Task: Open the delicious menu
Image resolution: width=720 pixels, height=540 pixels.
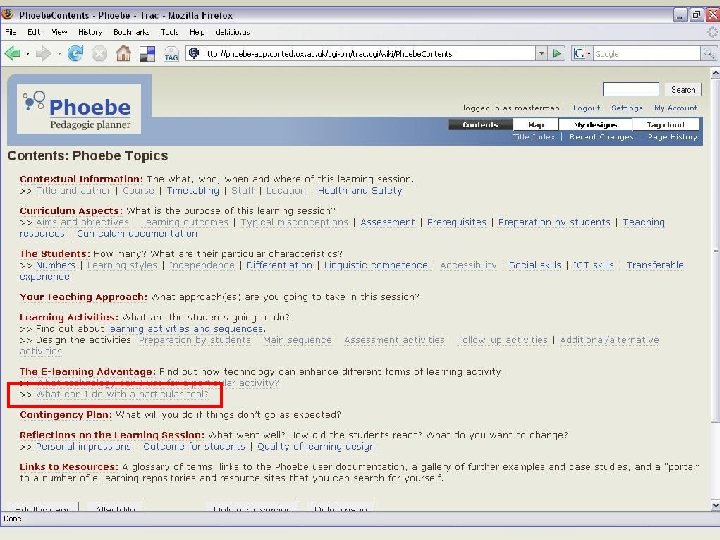Action: tap(232, 32)
